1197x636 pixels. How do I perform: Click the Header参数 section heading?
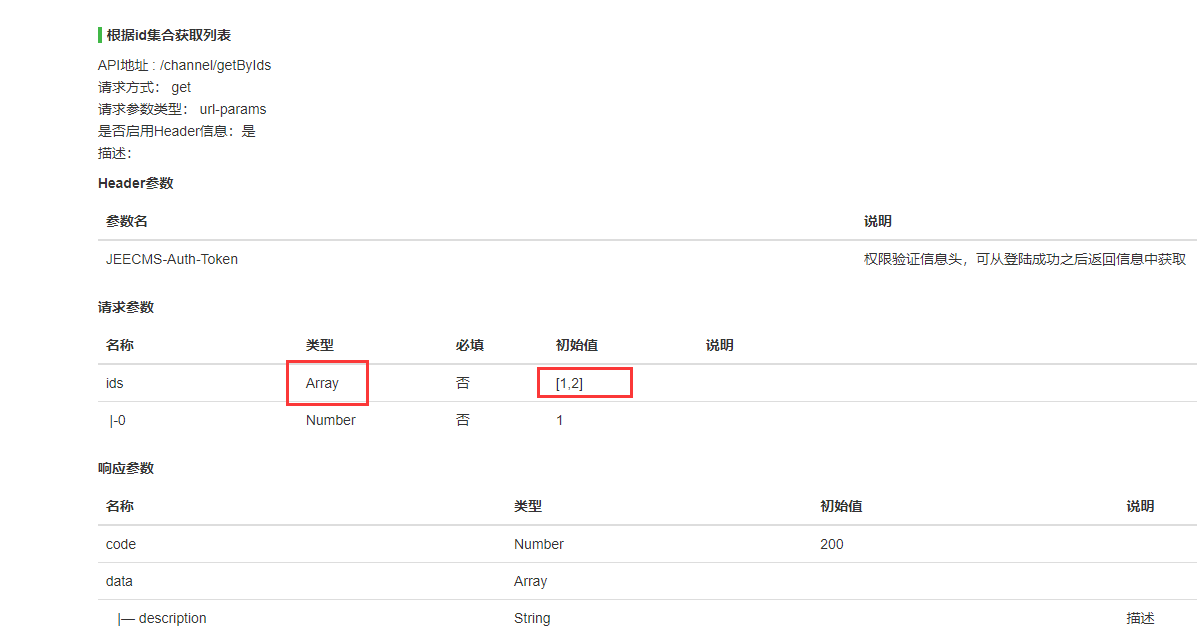tap(135, 183)
